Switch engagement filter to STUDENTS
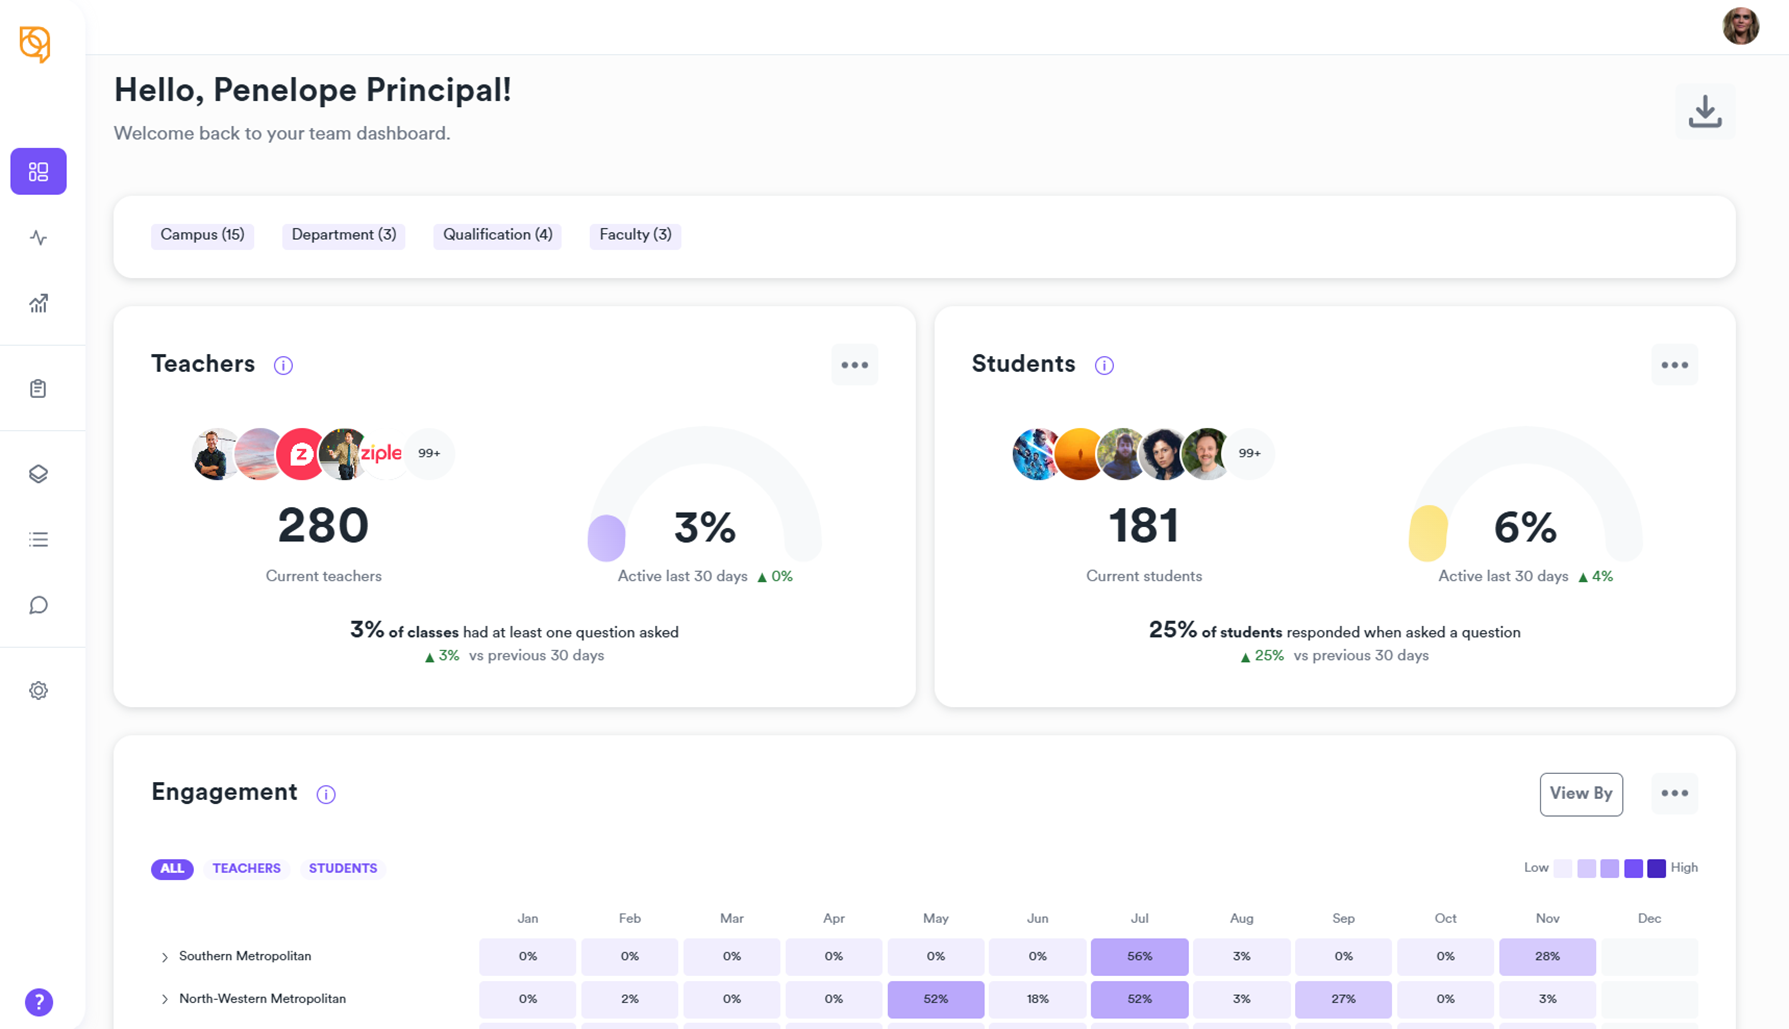1789x1029 pixels. pos(343,868)
